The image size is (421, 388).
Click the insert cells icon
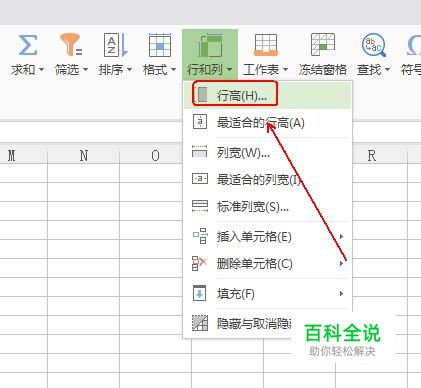(200, 236)
